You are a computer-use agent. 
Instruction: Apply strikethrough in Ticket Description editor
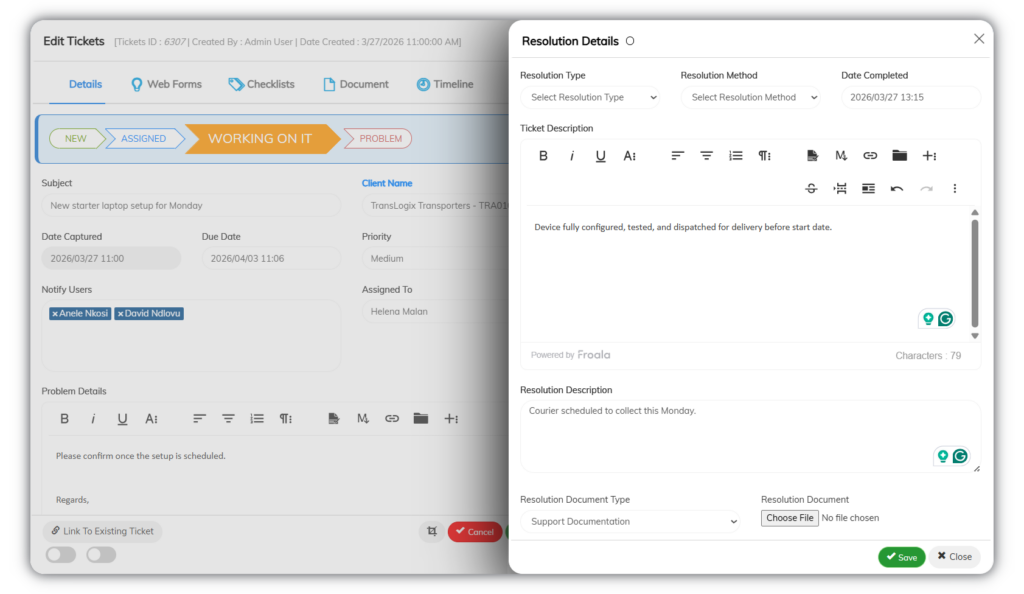pos(811,188)
